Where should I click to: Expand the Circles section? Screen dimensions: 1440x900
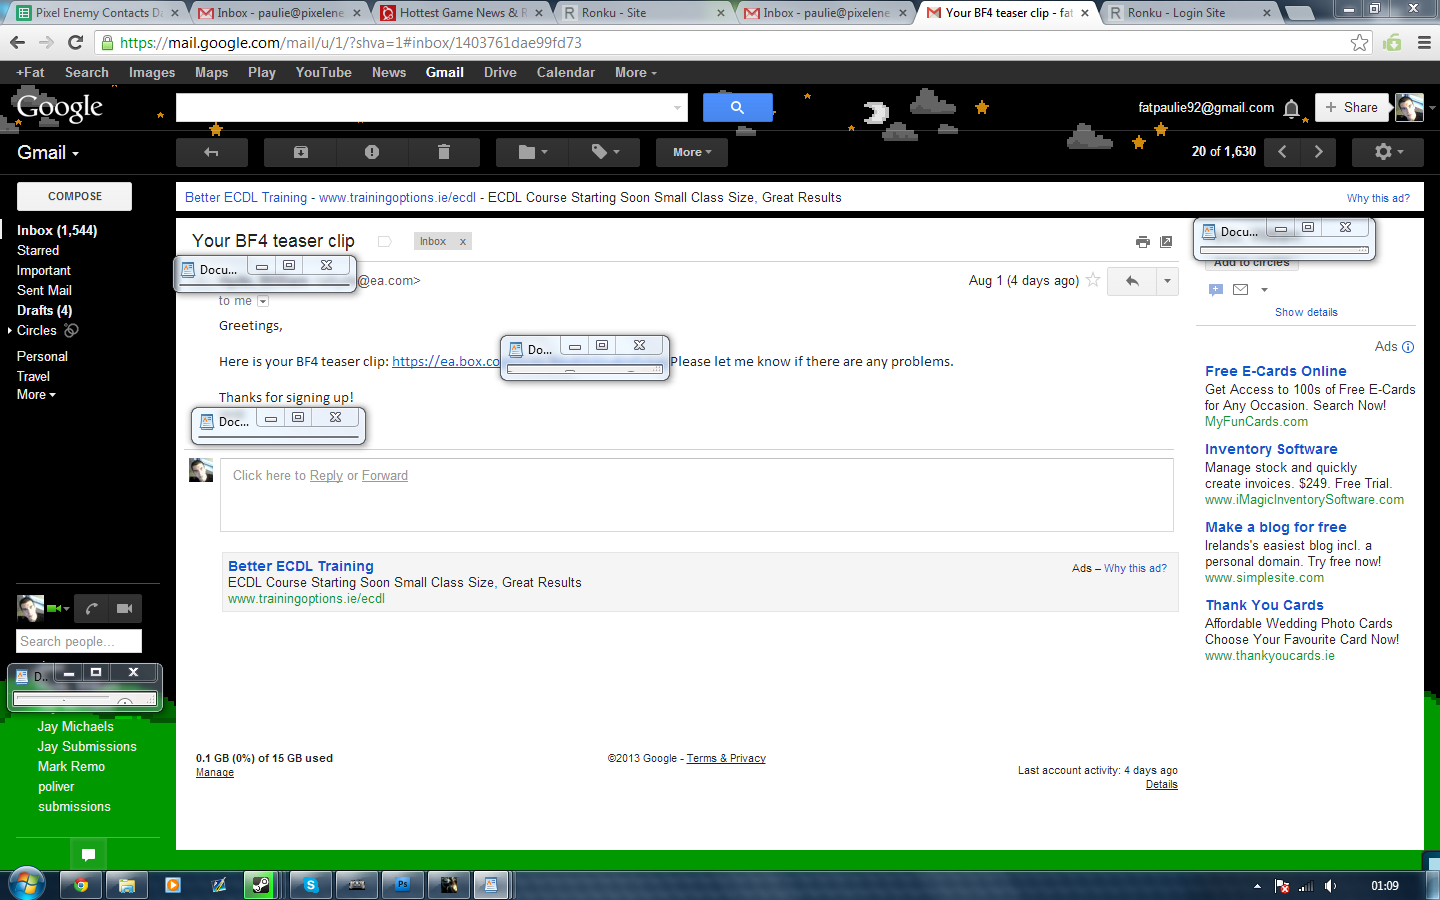[10, 330]
